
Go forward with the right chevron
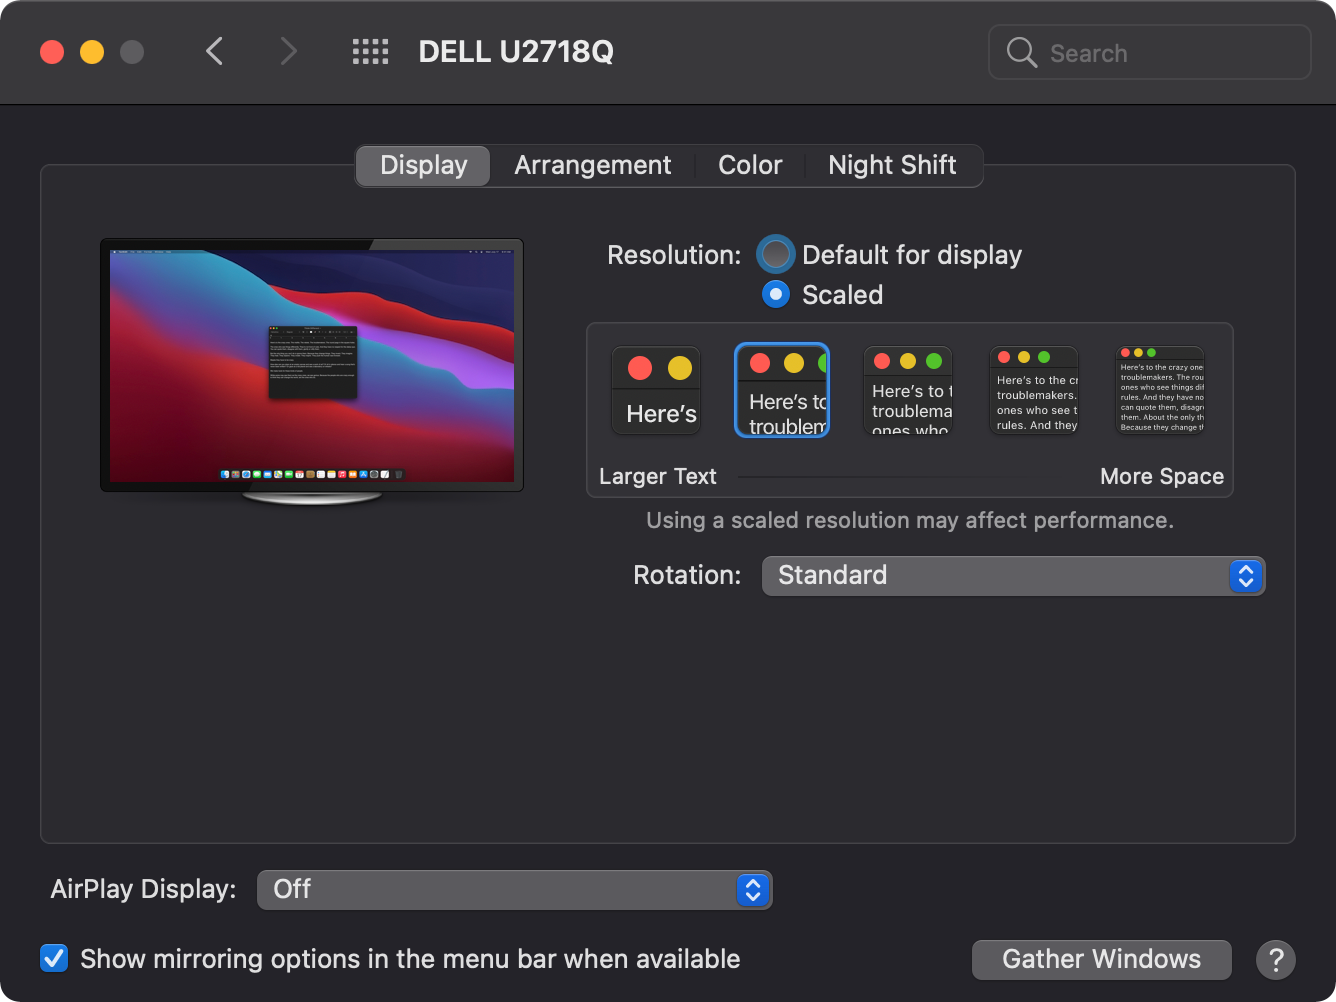288,51
